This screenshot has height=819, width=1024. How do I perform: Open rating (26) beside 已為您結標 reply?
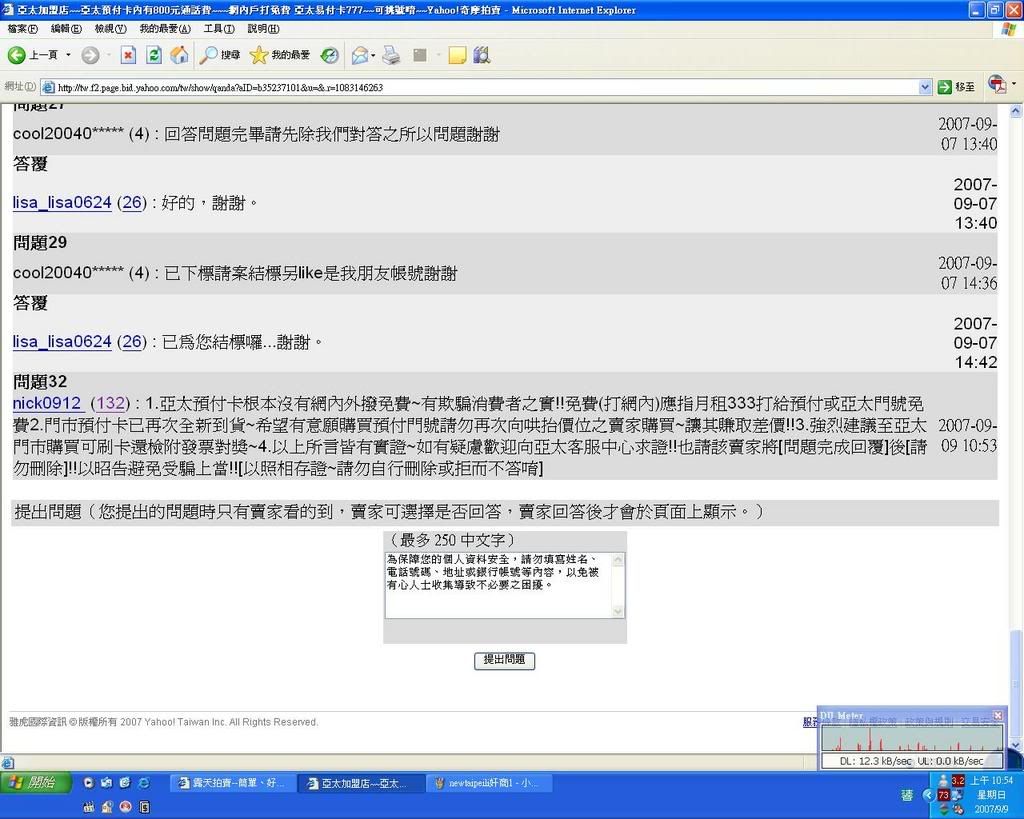(x=132, y=342)
